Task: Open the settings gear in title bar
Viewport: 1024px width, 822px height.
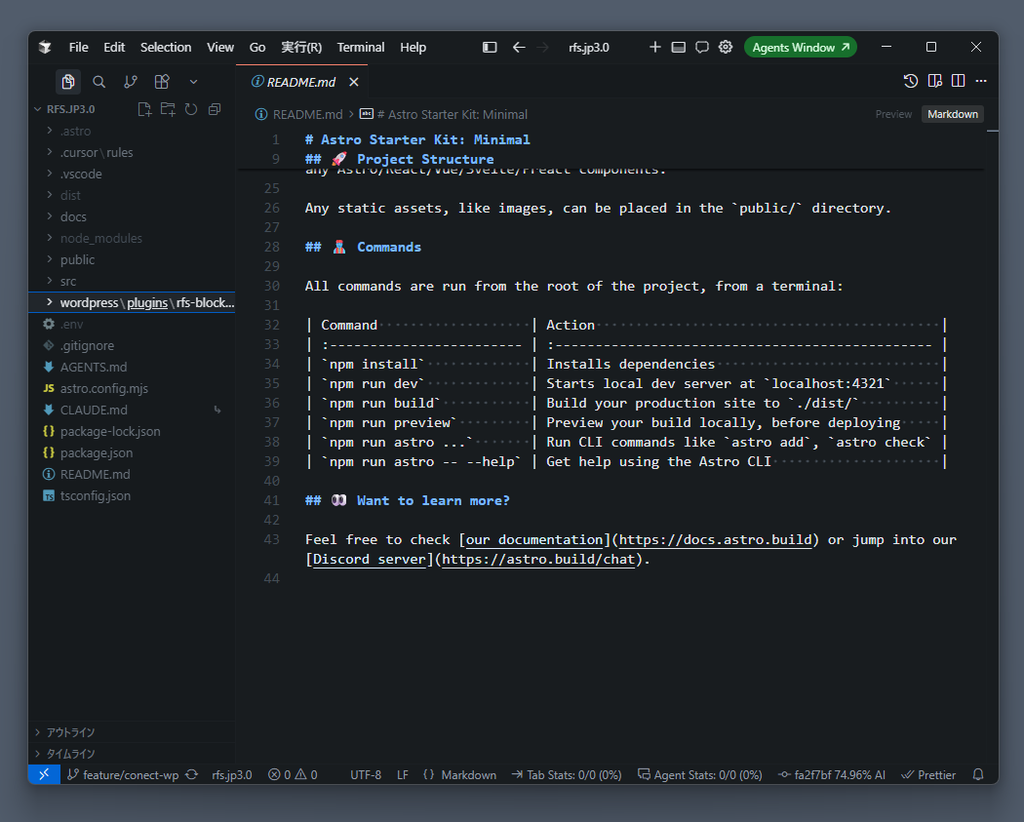Action: 726,47
